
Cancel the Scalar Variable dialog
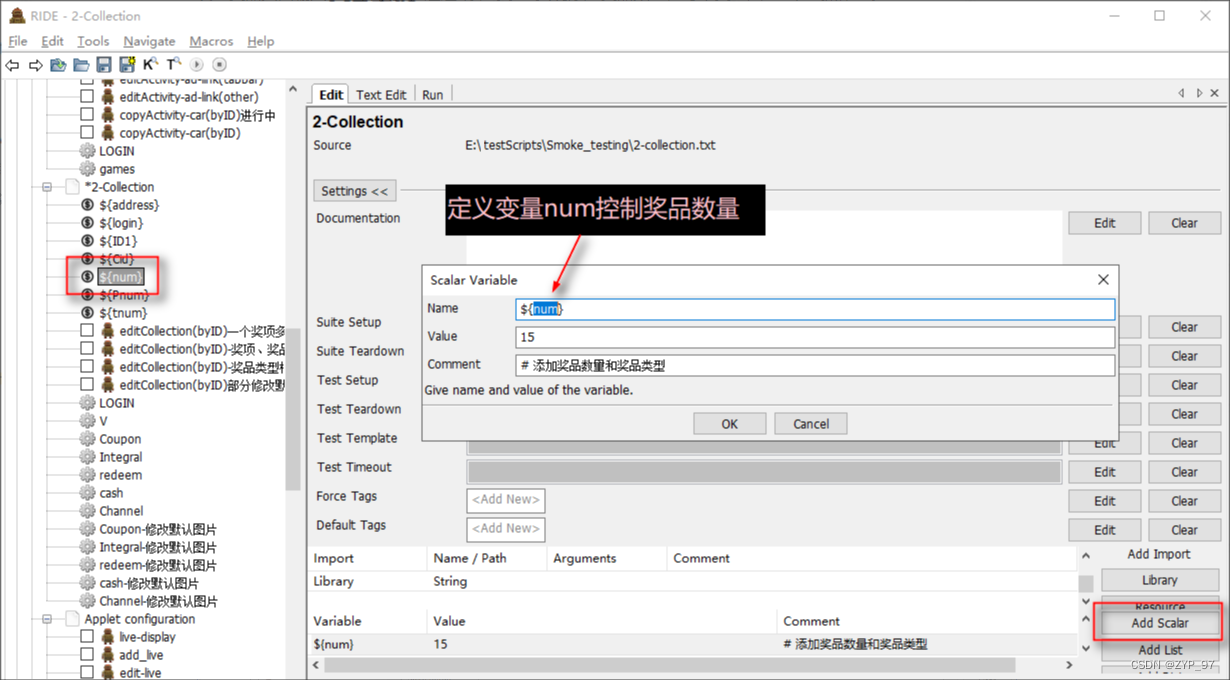[811, 424]
